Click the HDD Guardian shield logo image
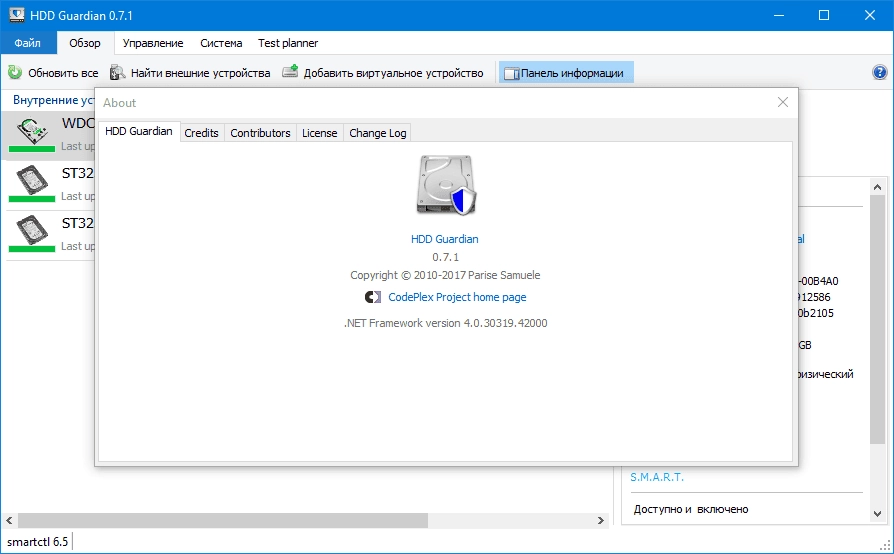The width and height of the screenshot is (894, 554). (x=445, y=185)
